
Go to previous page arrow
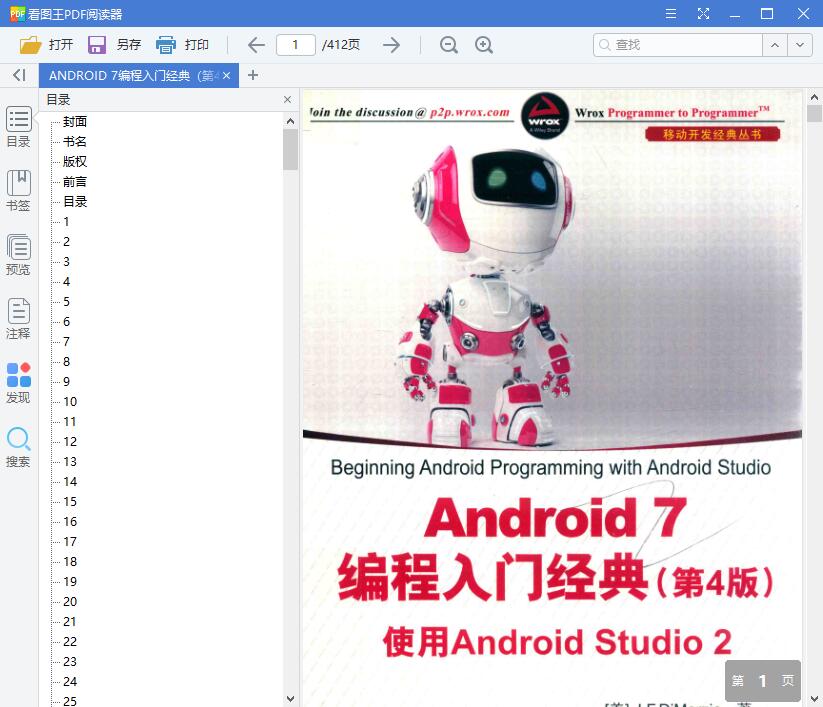click(x=256, y=45)
